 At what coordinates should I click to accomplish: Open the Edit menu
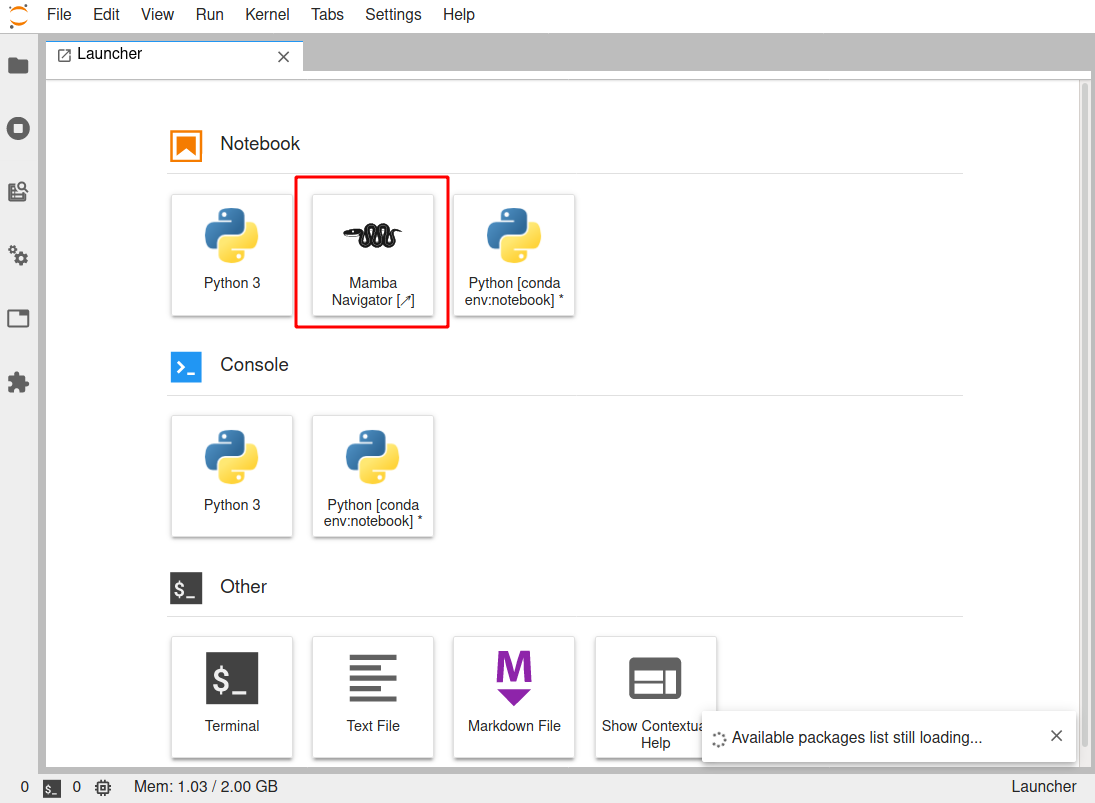click(106, 15)
